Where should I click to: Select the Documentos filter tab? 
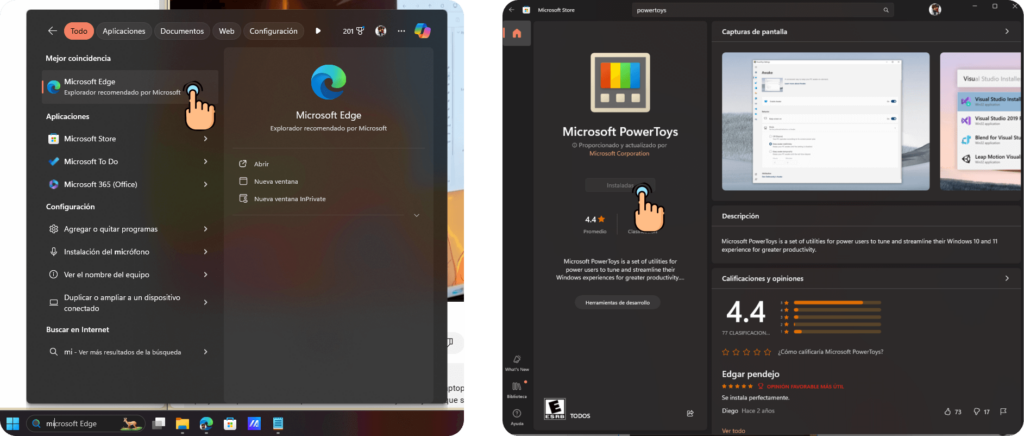[x=182, y=31]
